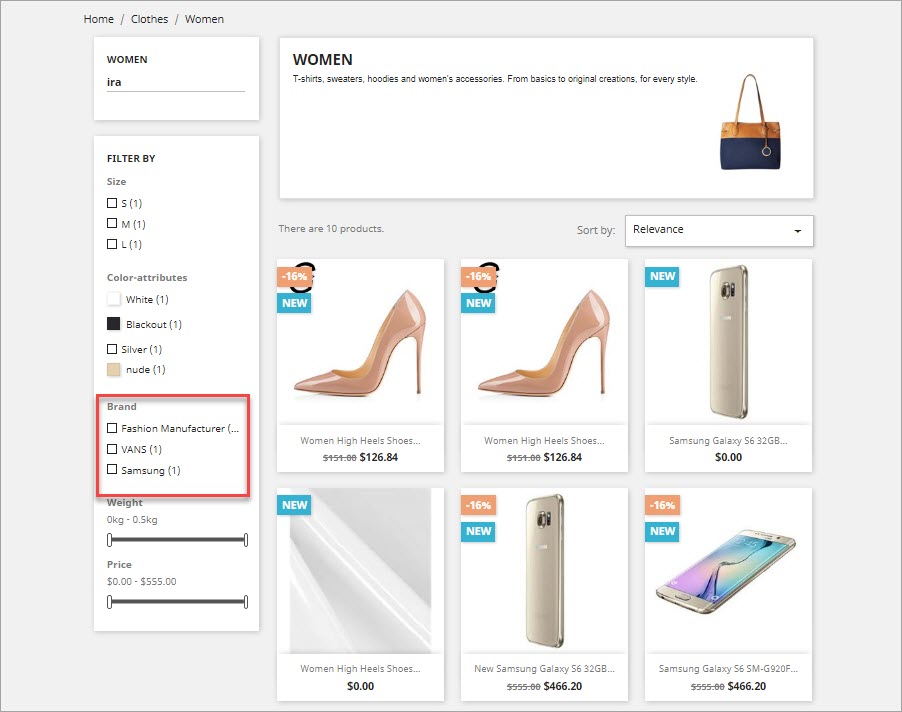The width and height of the screenshot is (902, 712).
Task: Enable the Silver color filter
Action: [112, 349]
